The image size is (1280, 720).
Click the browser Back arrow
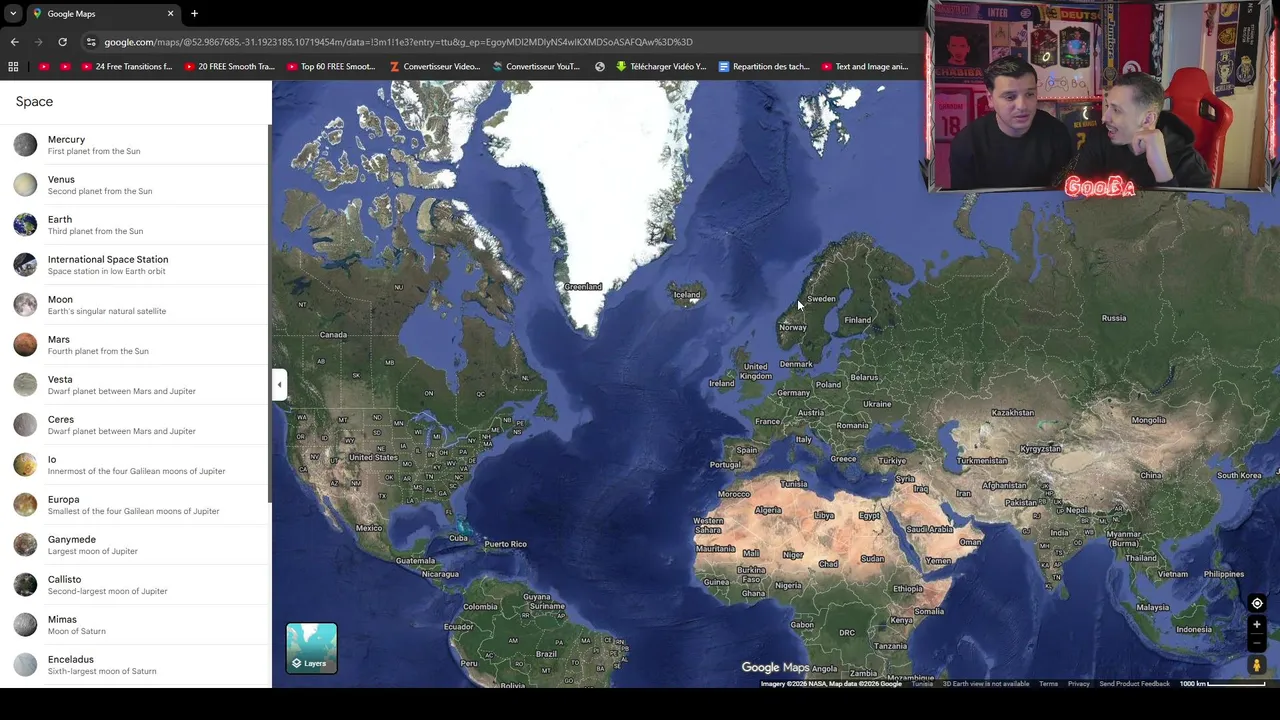[x=14, y=42]
